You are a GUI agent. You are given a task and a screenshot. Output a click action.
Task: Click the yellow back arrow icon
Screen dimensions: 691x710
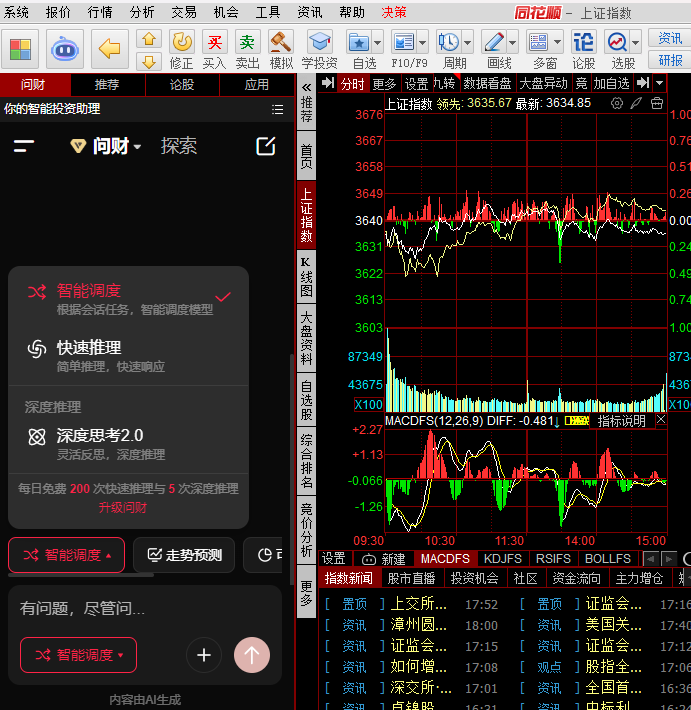click(109, 48)
